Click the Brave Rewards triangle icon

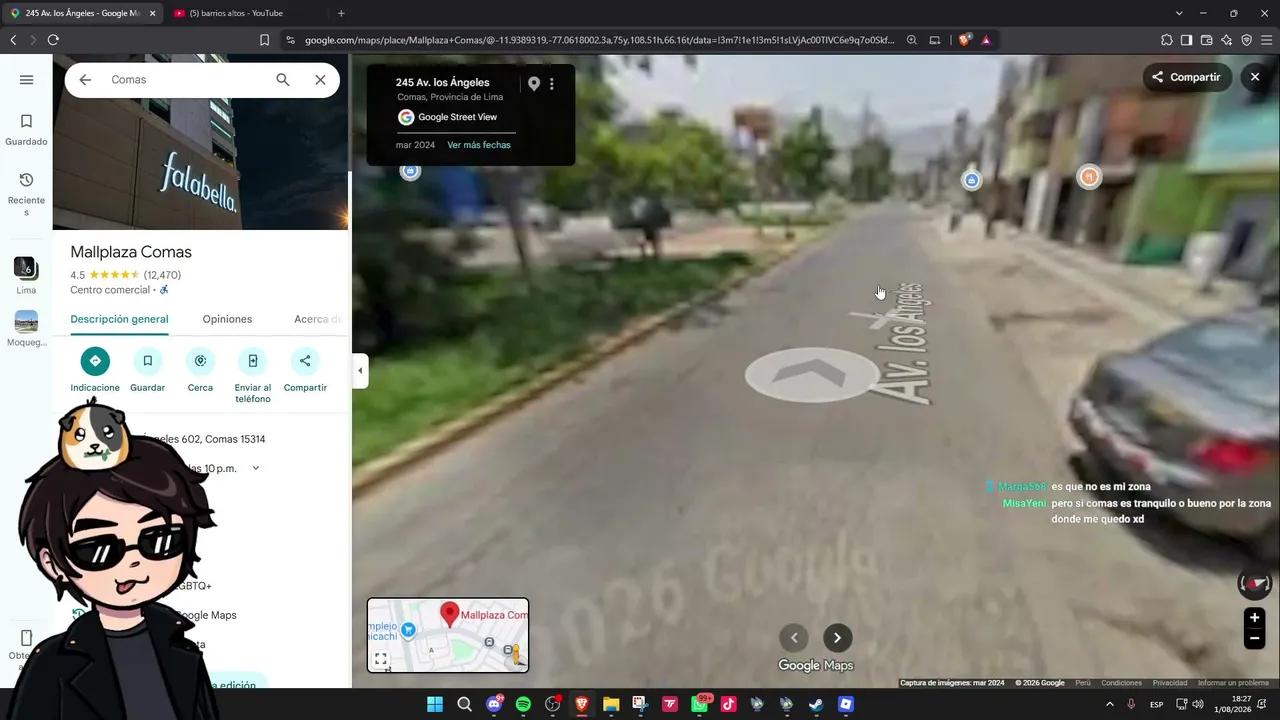(986, 40)
